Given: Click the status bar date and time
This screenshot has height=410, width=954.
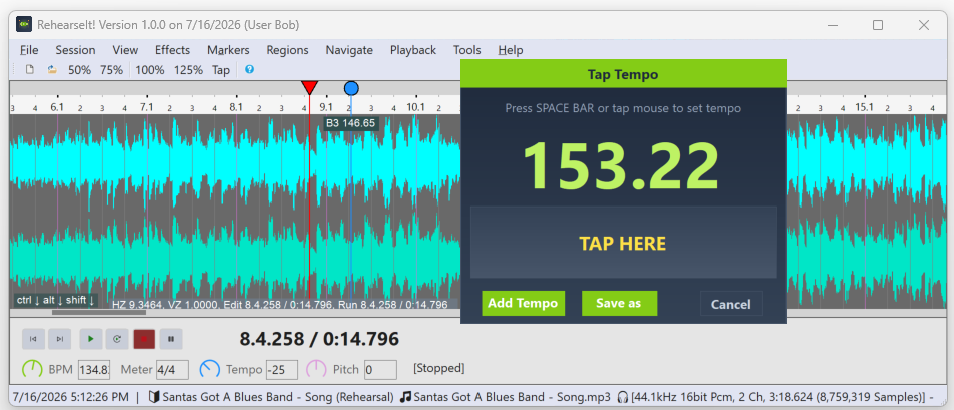Looking at the screenshot, I should tap(71, 397).
